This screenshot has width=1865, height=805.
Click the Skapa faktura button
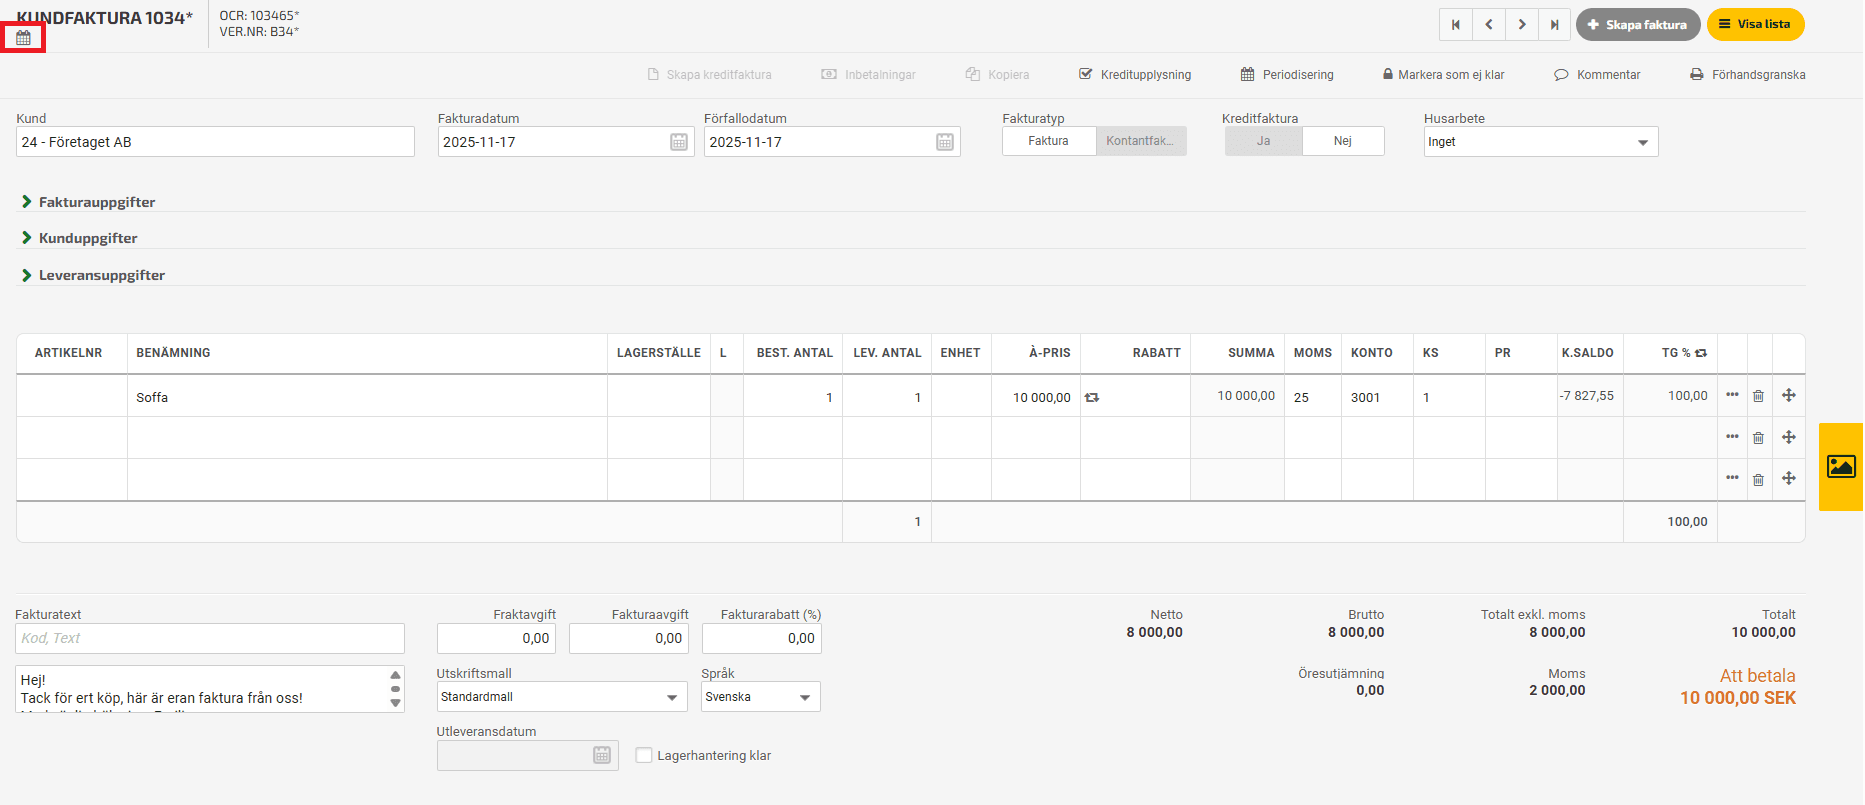1637,25
